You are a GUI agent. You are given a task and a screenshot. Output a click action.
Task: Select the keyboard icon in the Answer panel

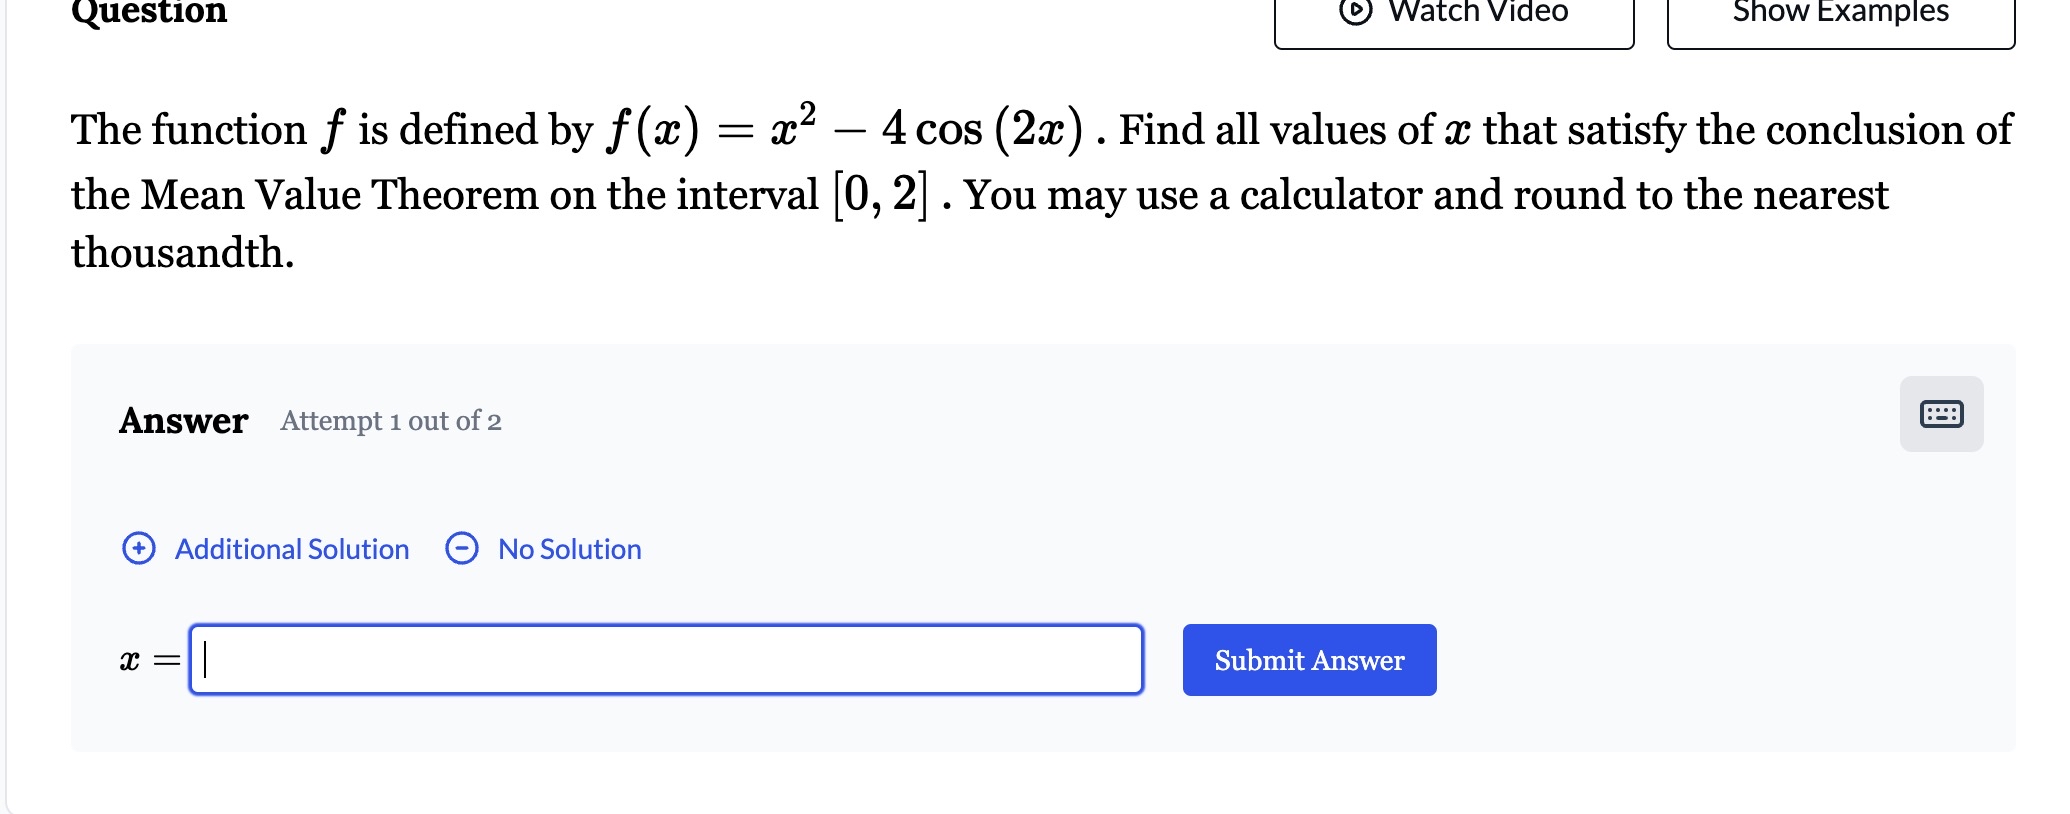(1941, 414)
